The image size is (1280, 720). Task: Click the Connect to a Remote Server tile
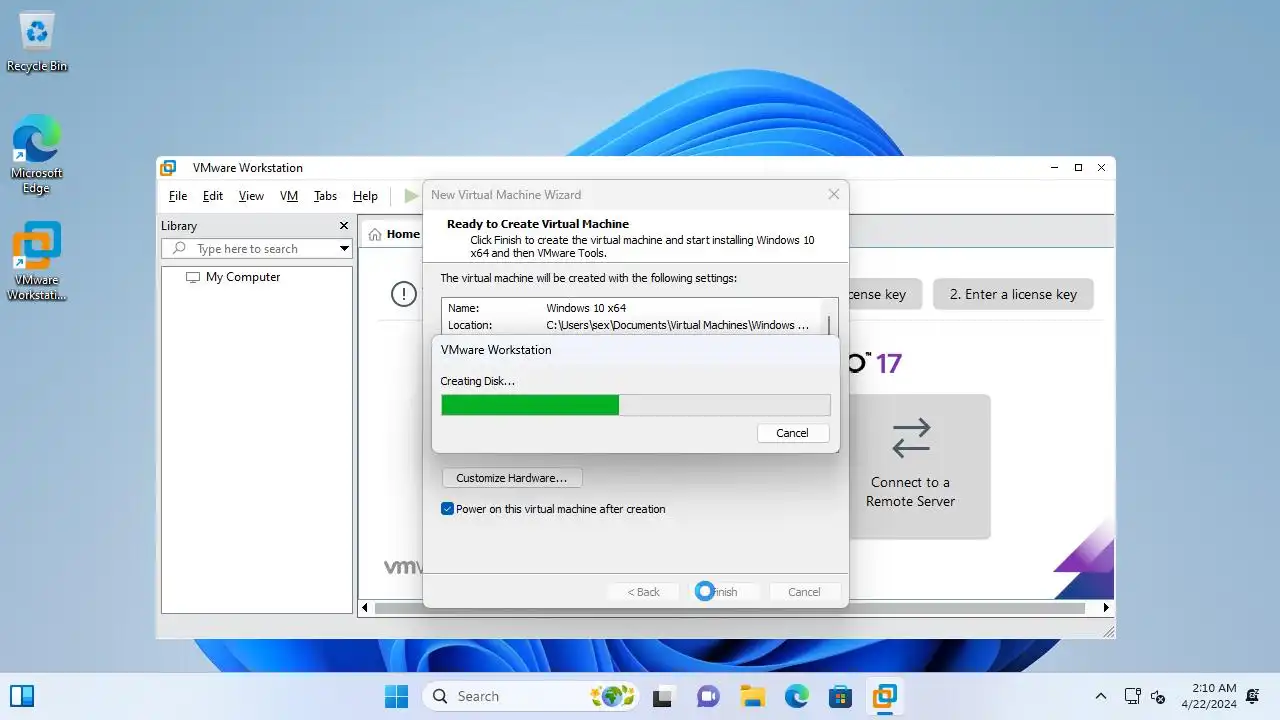point(910,466)
